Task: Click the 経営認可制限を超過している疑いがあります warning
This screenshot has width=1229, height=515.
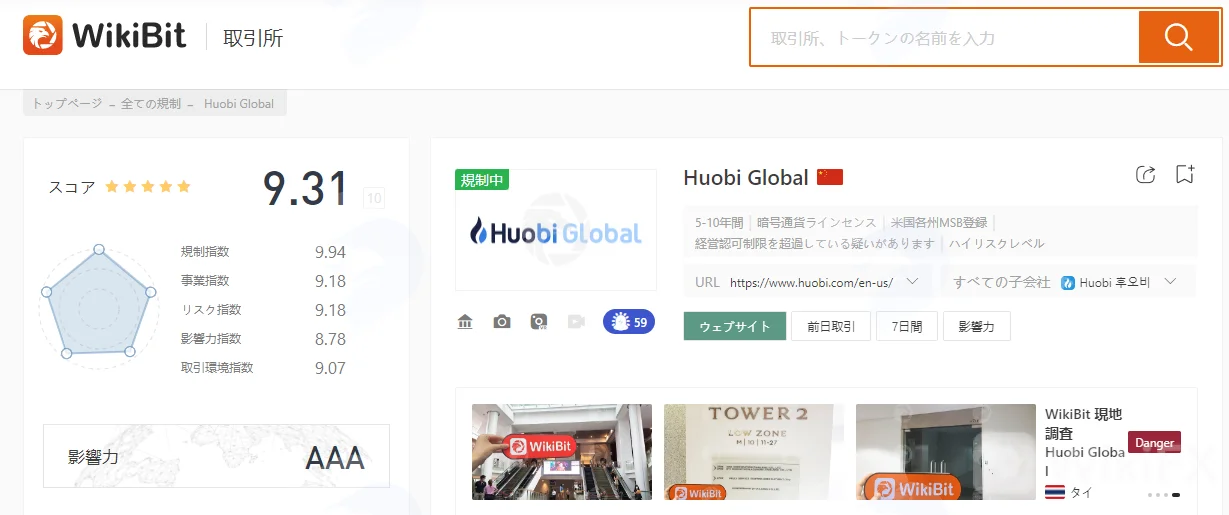Action: [x=815, y=243]
